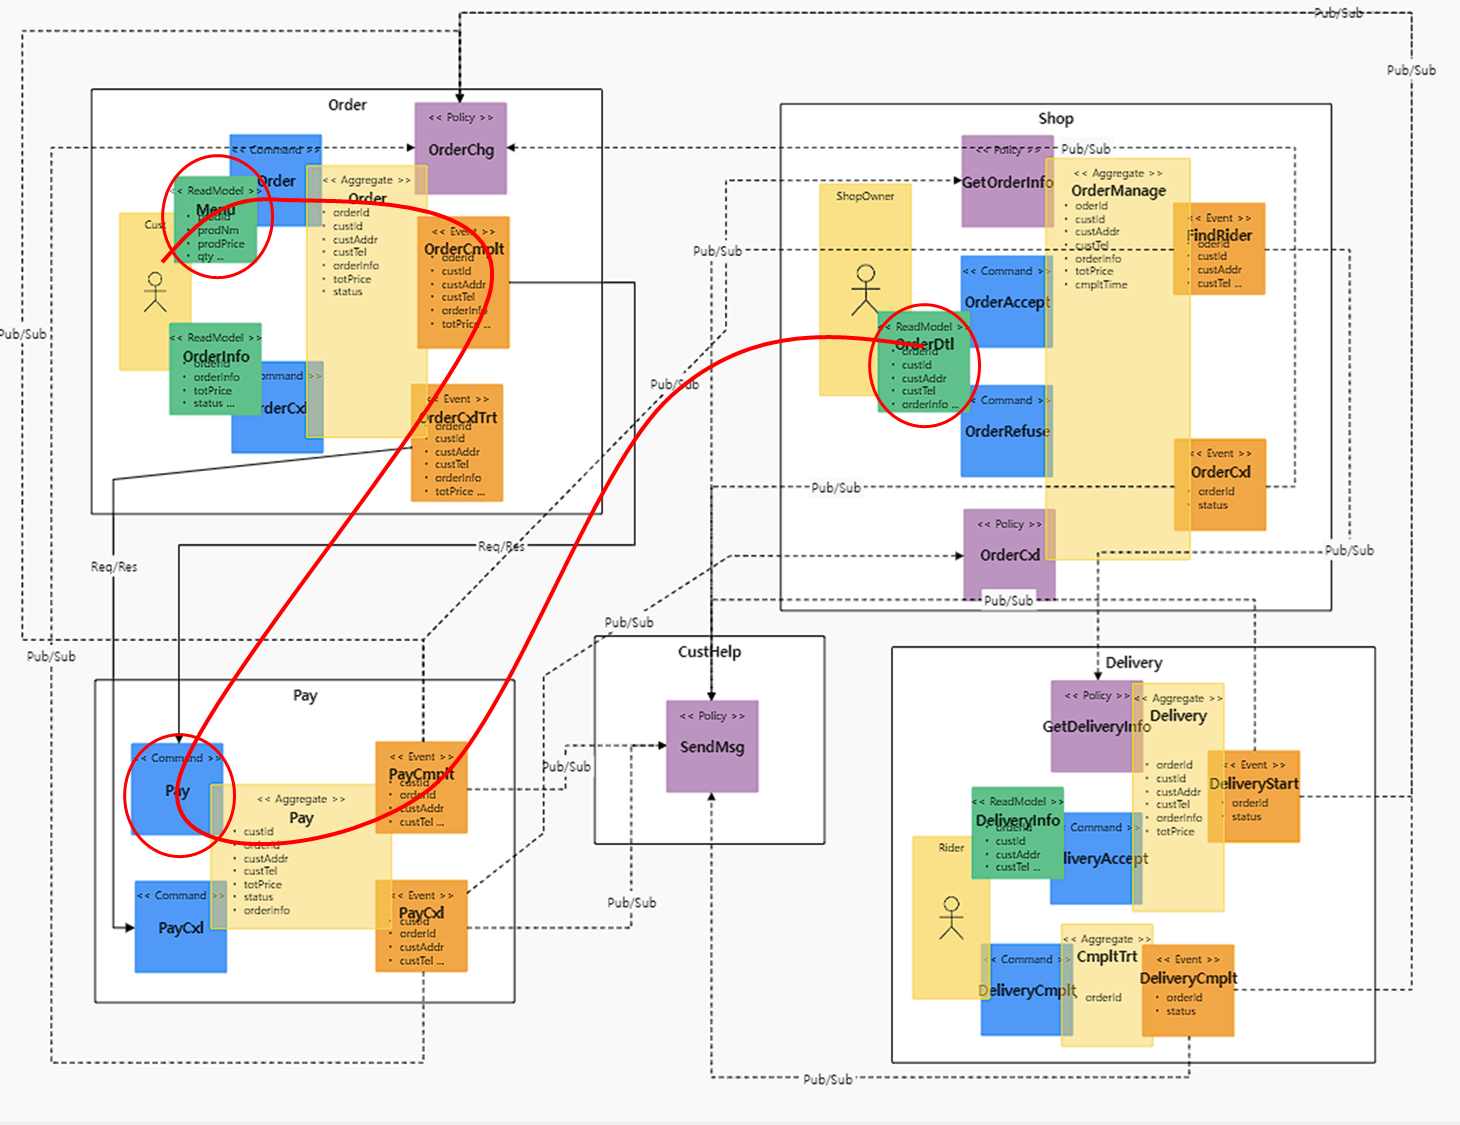The image size is (1460, 1125).
Task: Select the OrderChg policy sticky note
Action: pos(461,148)
